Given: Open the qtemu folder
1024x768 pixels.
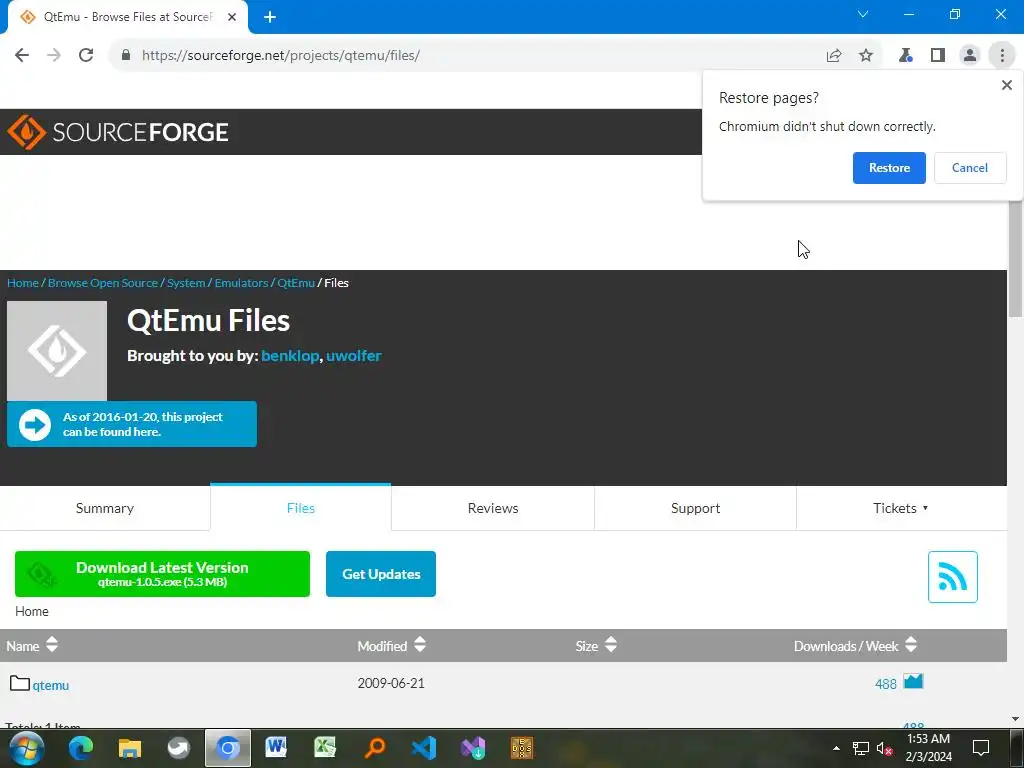Looking at the screenshot, I should point(50,685).
